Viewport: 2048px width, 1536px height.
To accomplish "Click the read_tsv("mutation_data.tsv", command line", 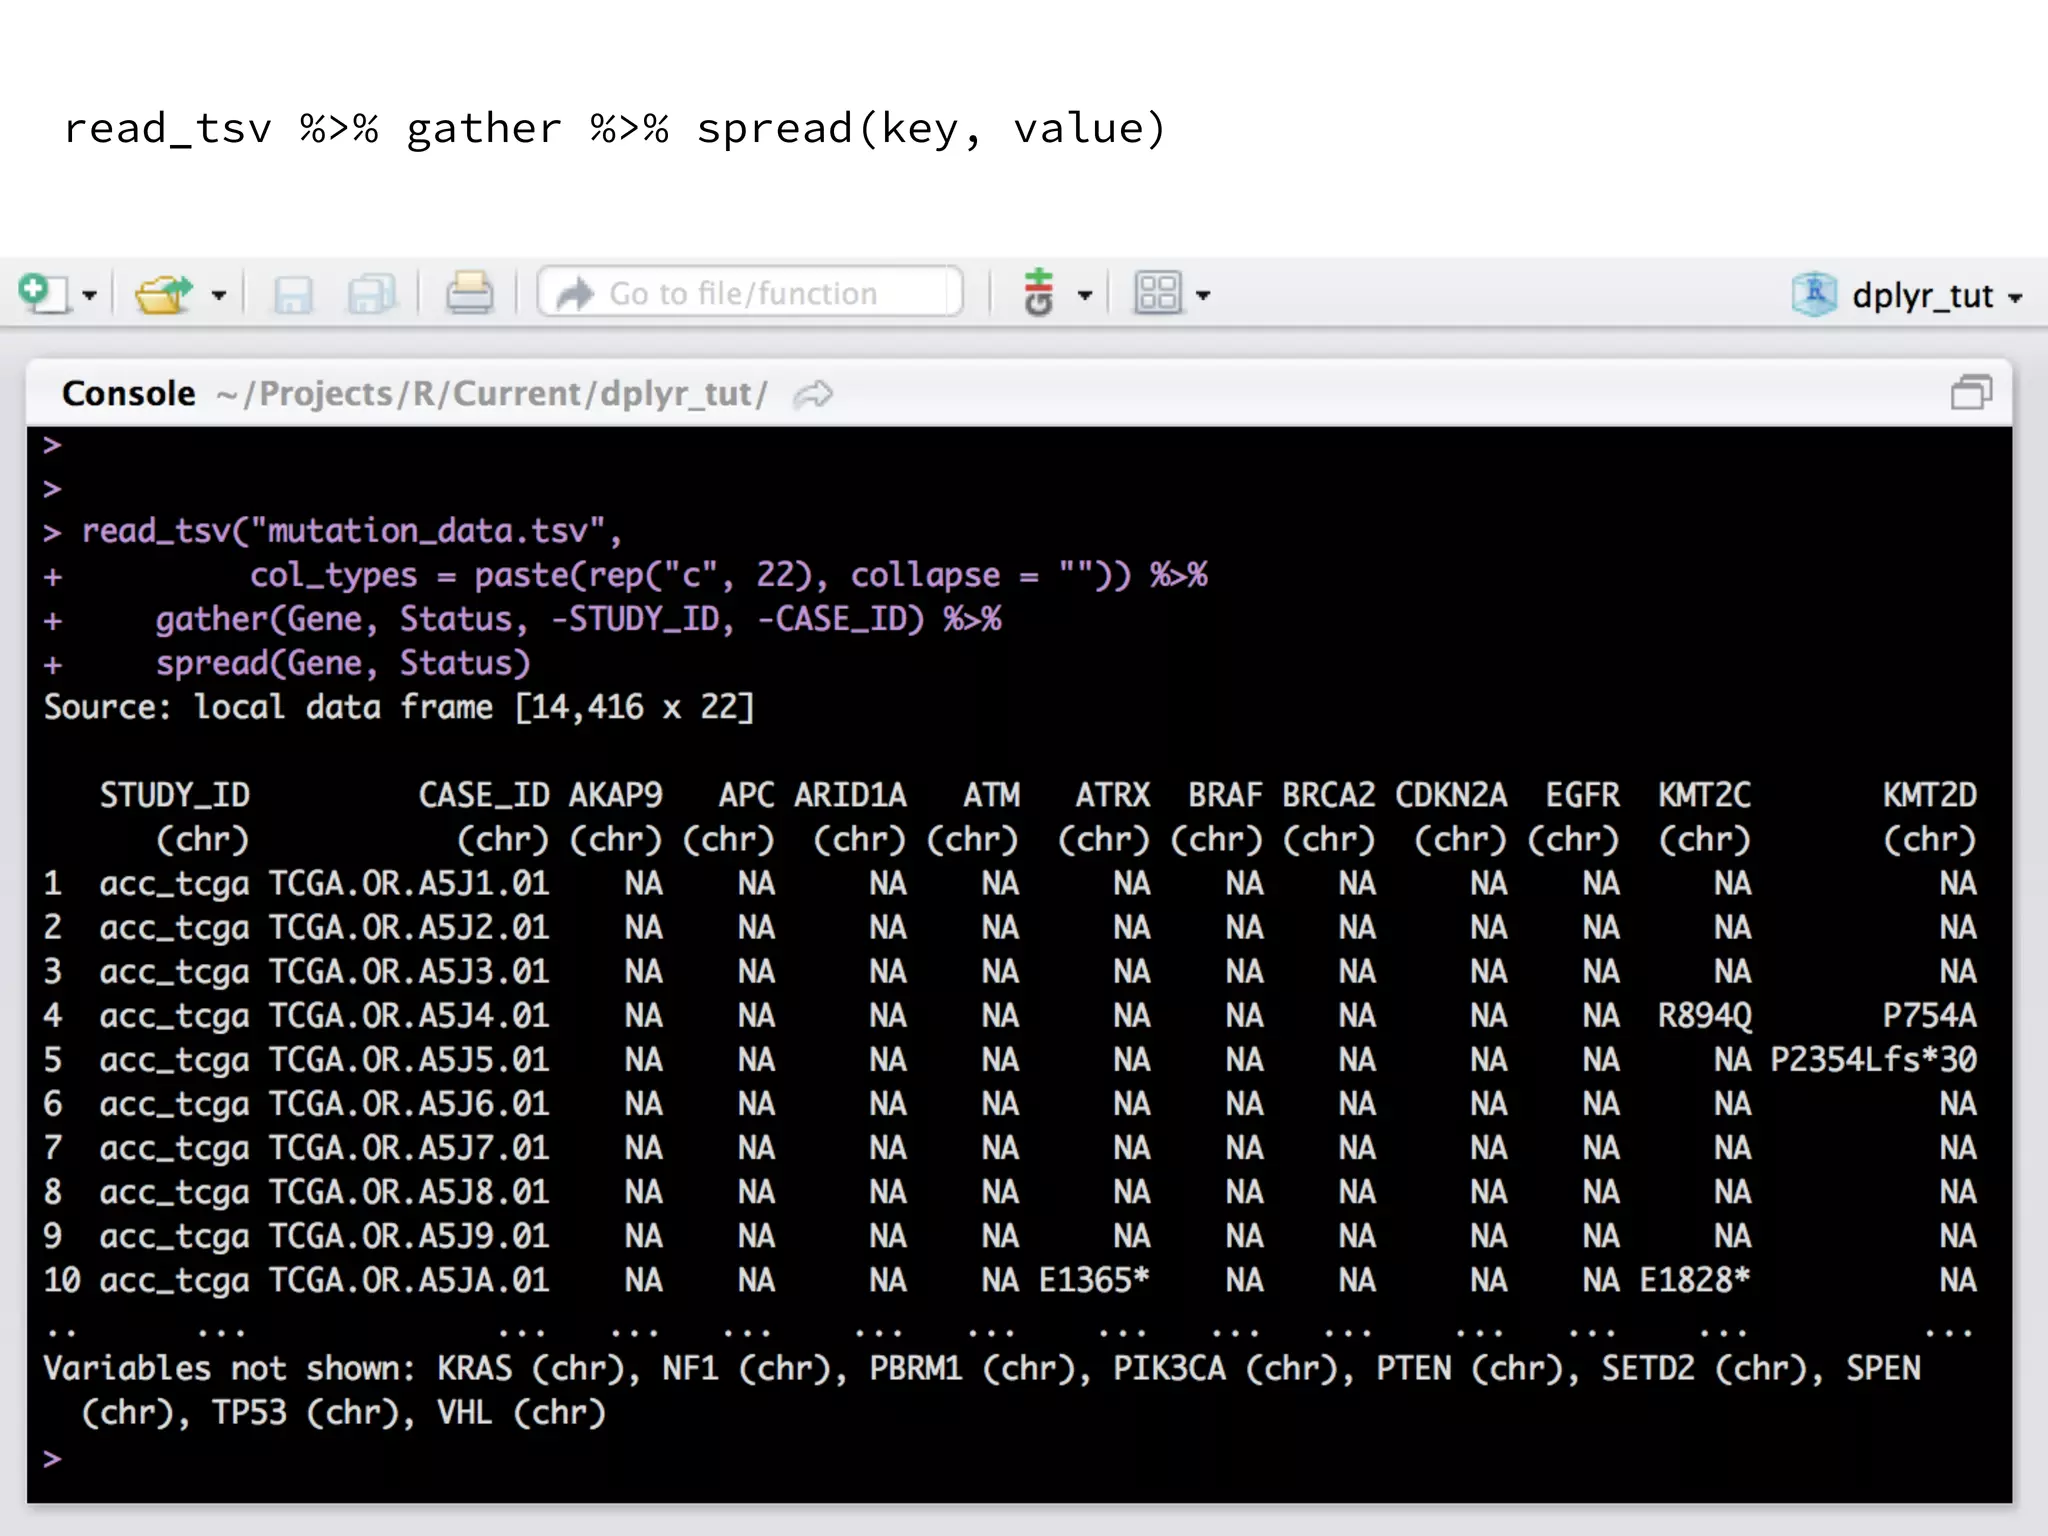I will [352, 531].
